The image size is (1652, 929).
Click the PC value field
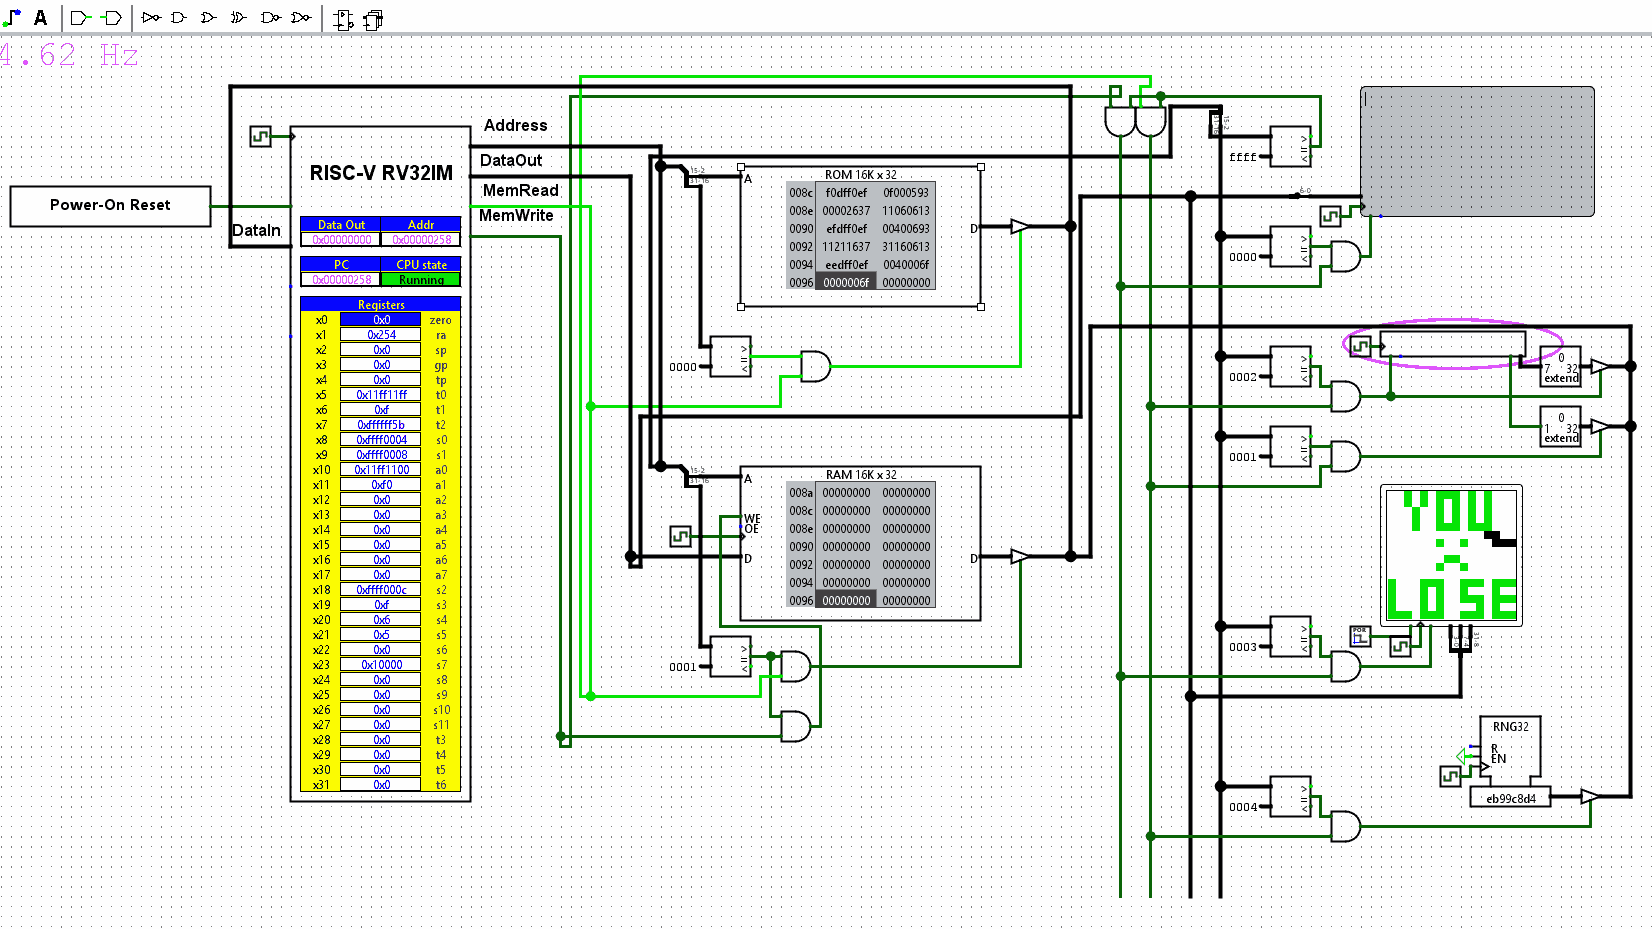pyautogui.click(x=341, y=280)
